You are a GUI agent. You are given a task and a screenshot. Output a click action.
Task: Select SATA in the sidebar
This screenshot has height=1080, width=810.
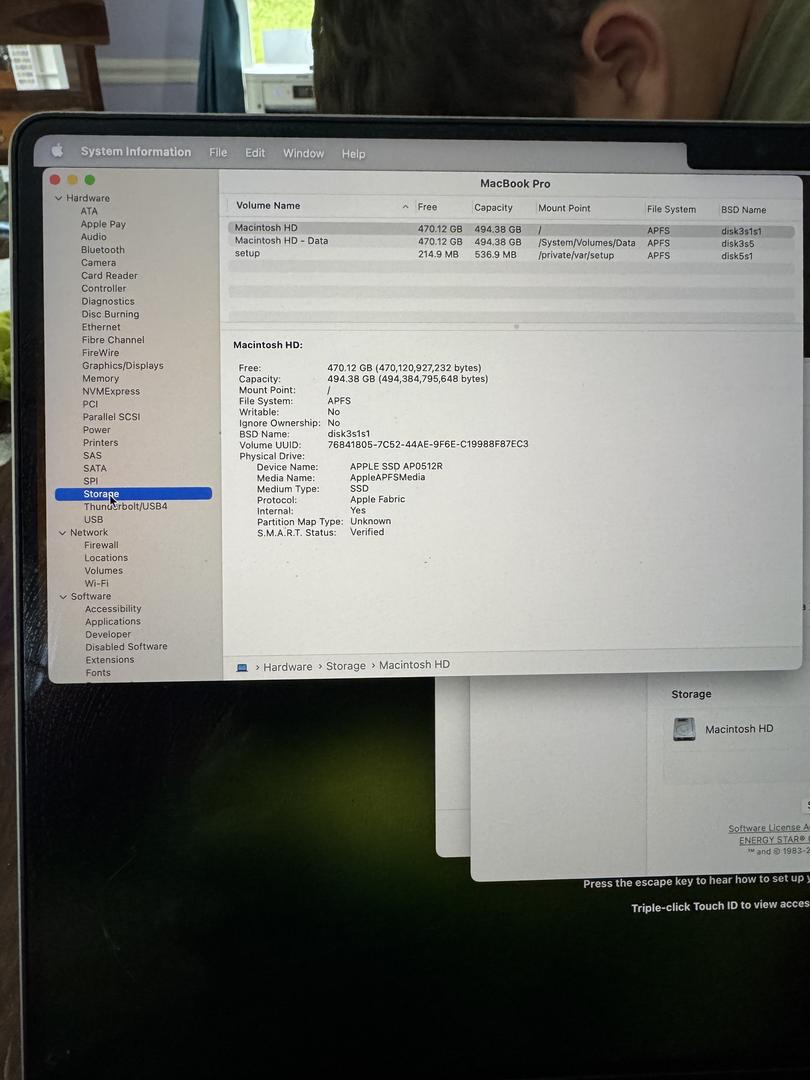point(95,468)
